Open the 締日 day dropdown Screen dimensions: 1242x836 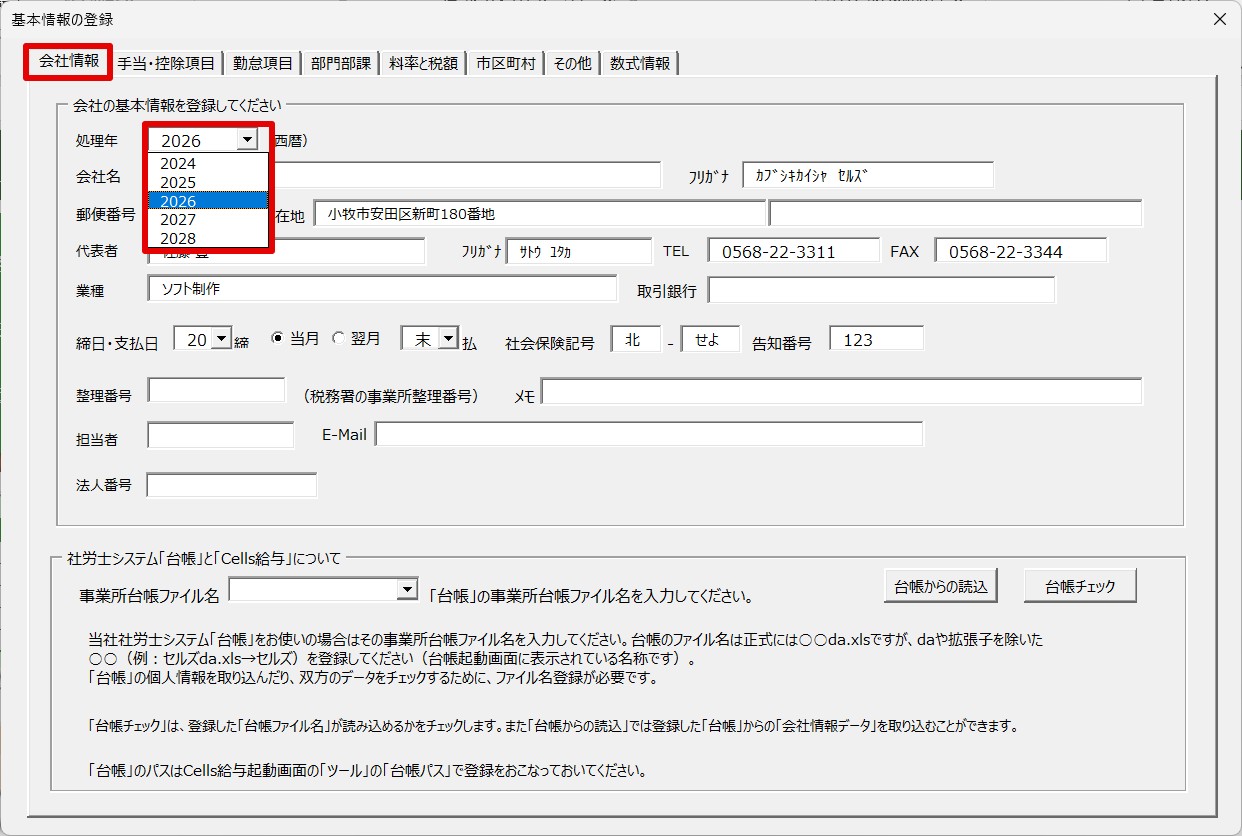(x=222, y=339)
